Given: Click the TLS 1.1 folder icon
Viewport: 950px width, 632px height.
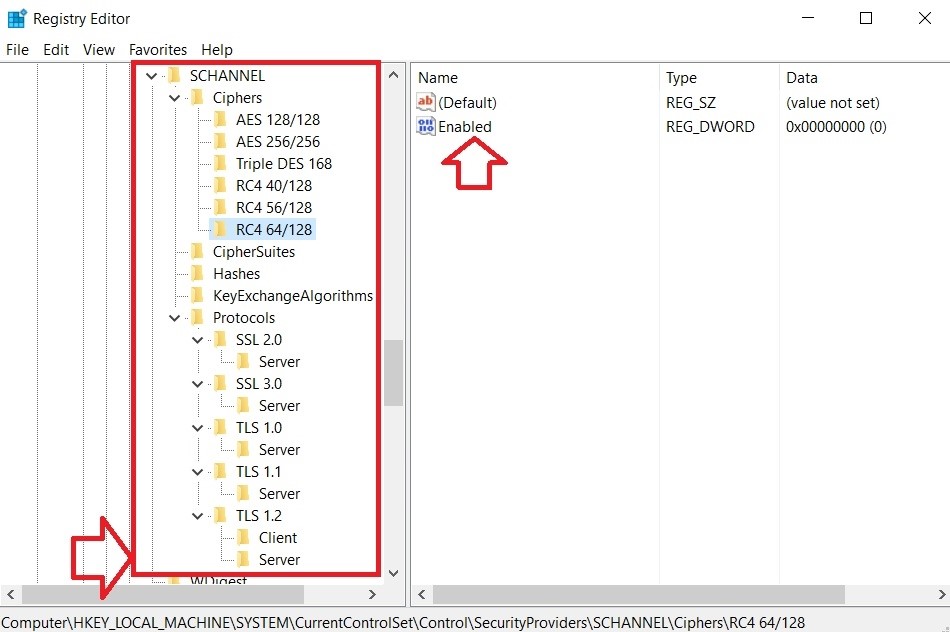Looking at the screenshot, I should 221,471.
